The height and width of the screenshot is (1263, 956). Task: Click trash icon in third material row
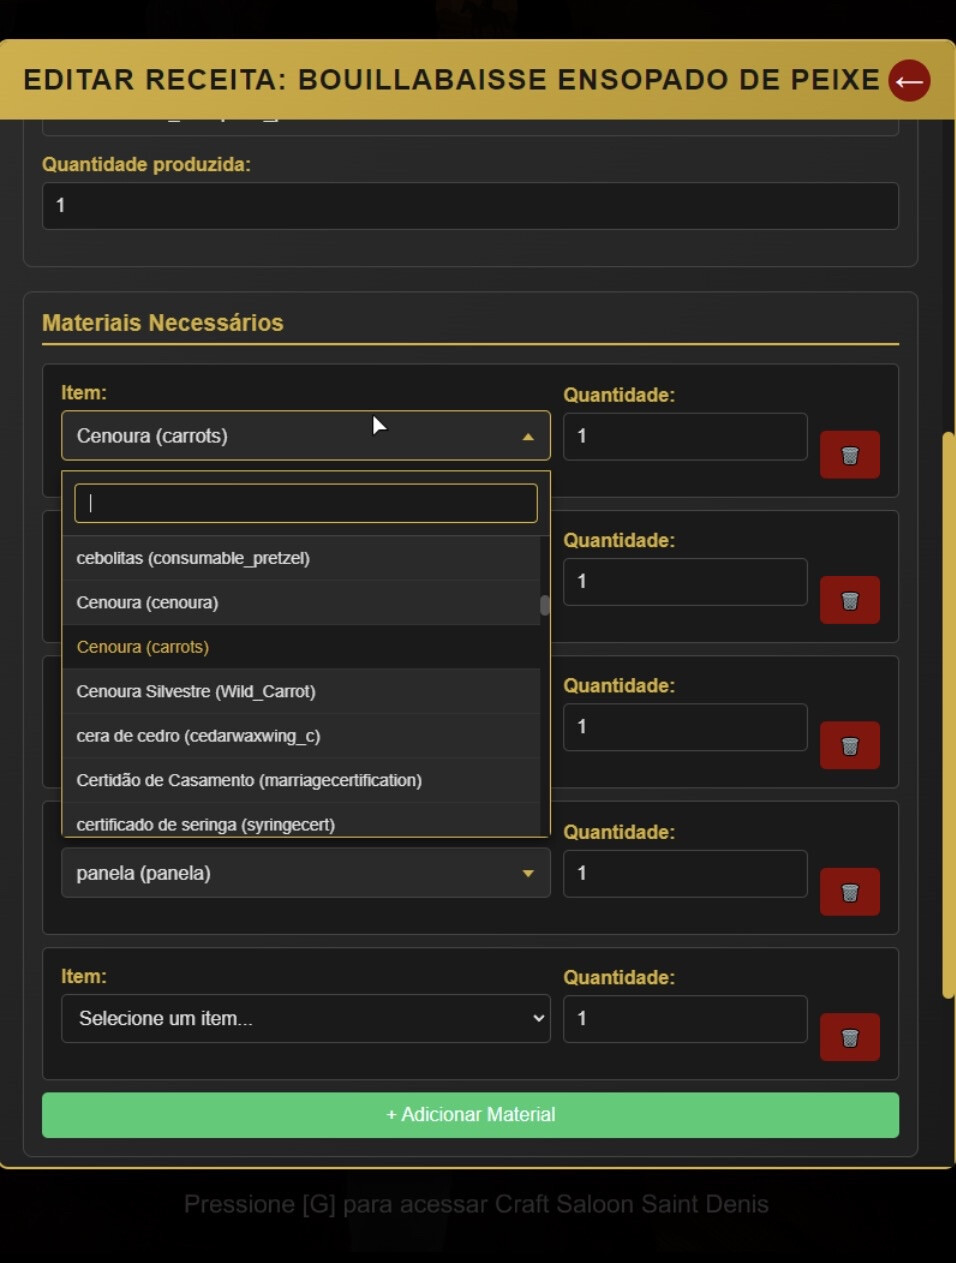coord(849,745)
